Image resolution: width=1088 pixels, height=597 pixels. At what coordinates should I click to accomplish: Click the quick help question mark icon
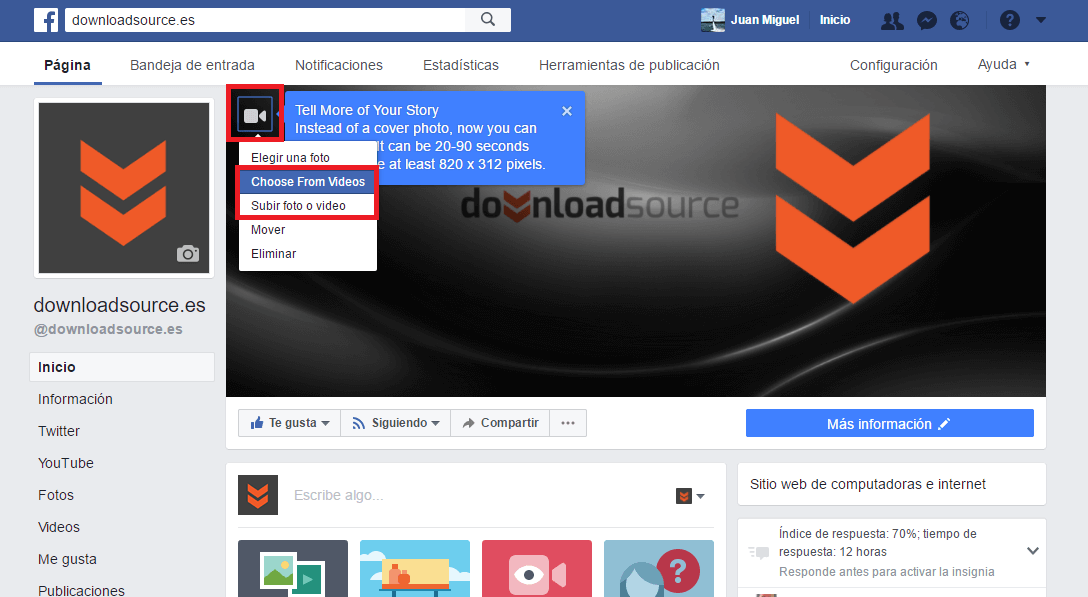(1010, 20)
